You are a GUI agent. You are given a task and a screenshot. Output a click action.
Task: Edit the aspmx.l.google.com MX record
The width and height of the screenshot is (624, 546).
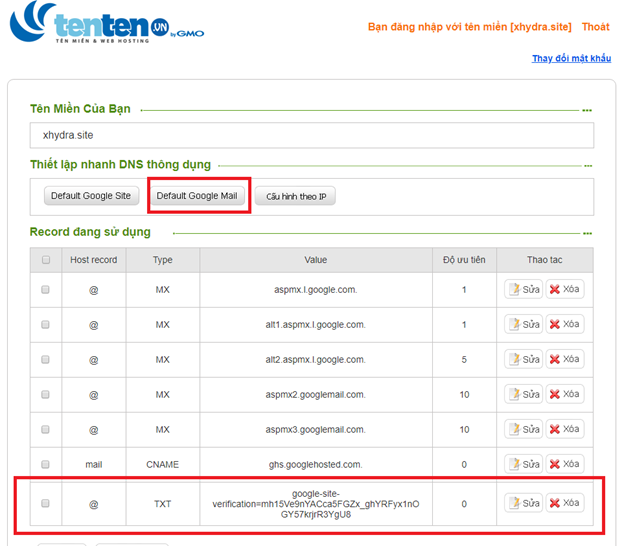[523, 290]
